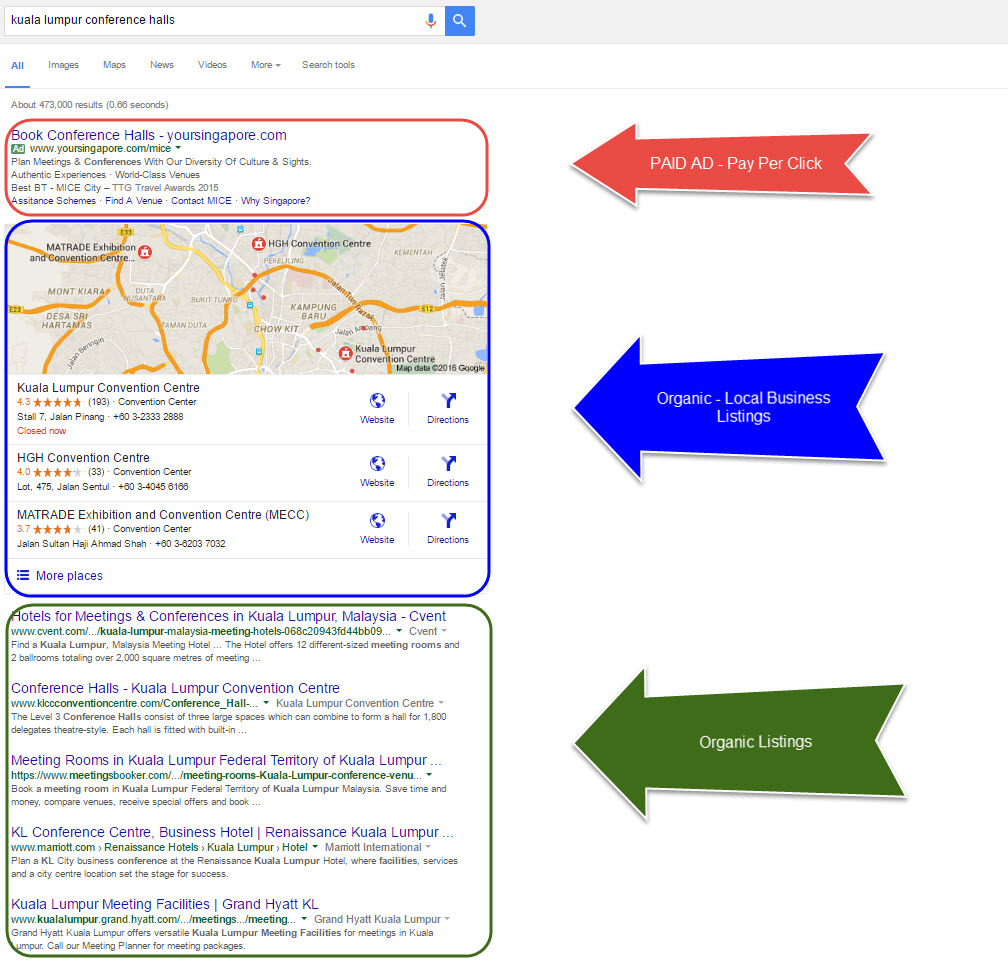Open Search tools
1008x967 pixels.
click(x=328, y=65)
